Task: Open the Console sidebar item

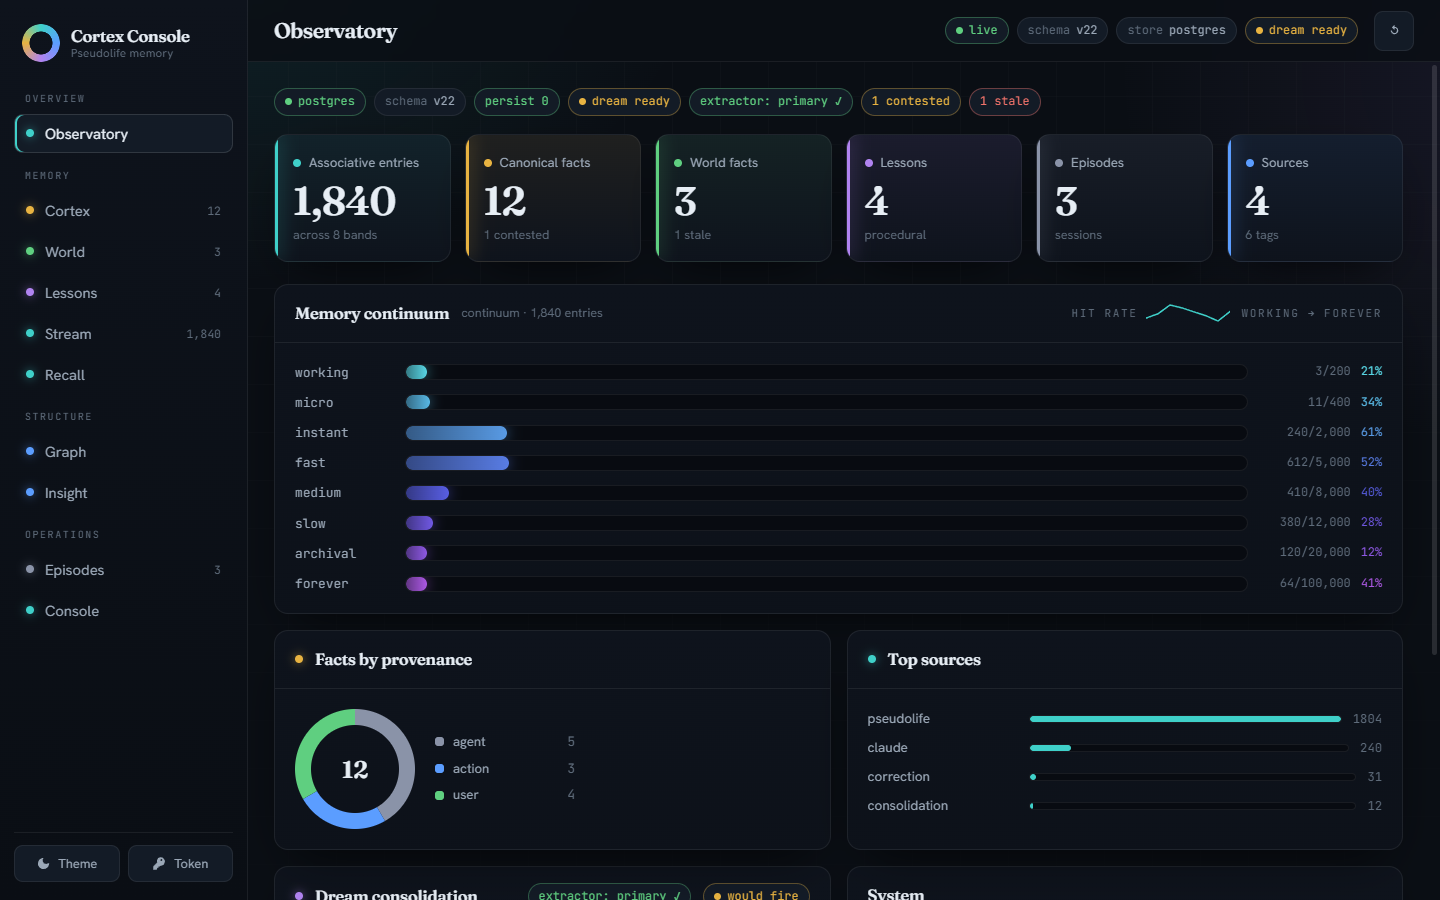Action: tap(124, 611)
